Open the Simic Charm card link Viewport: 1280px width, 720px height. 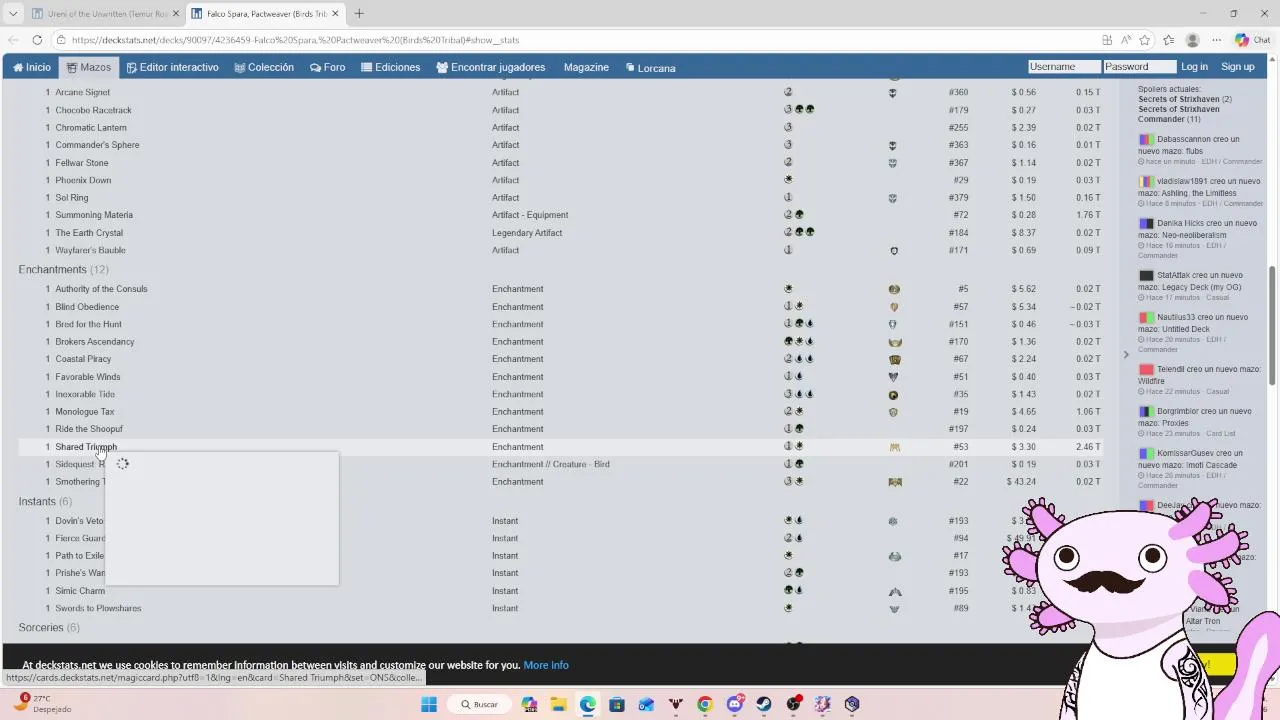(80, 591)
